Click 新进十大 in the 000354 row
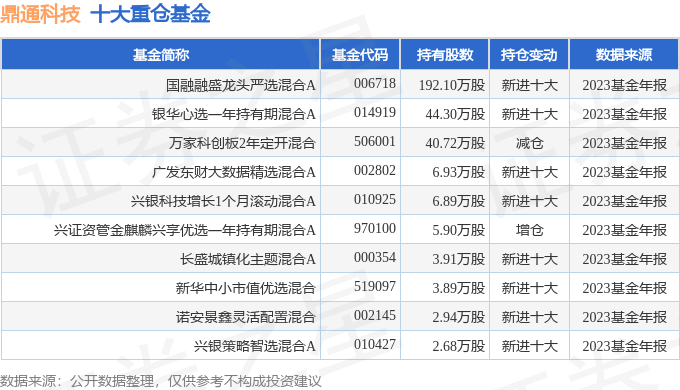Image resolution: width=680 pixels, height=390 pixels. [x=530, y=259]
